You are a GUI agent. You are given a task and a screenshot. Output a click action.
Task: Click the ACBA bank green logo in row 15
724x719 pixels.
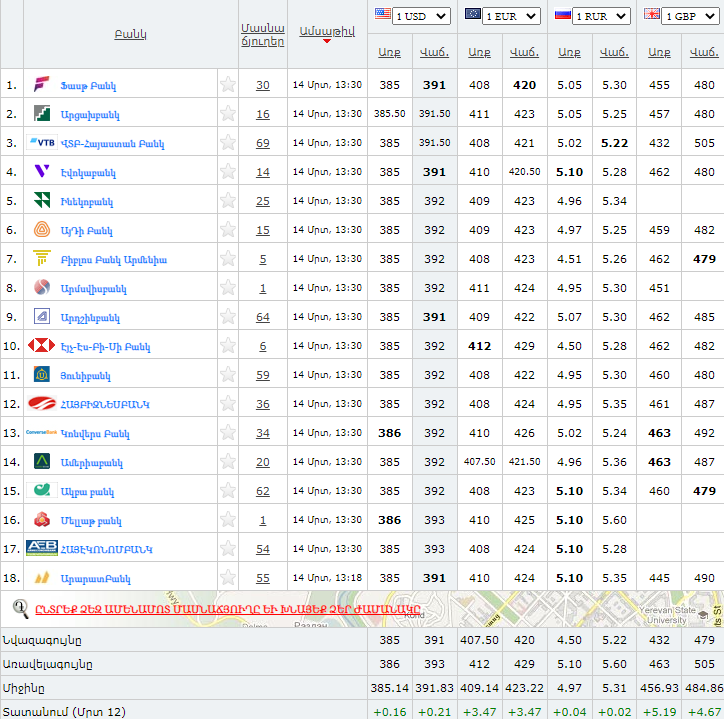(x=42, y=490)
